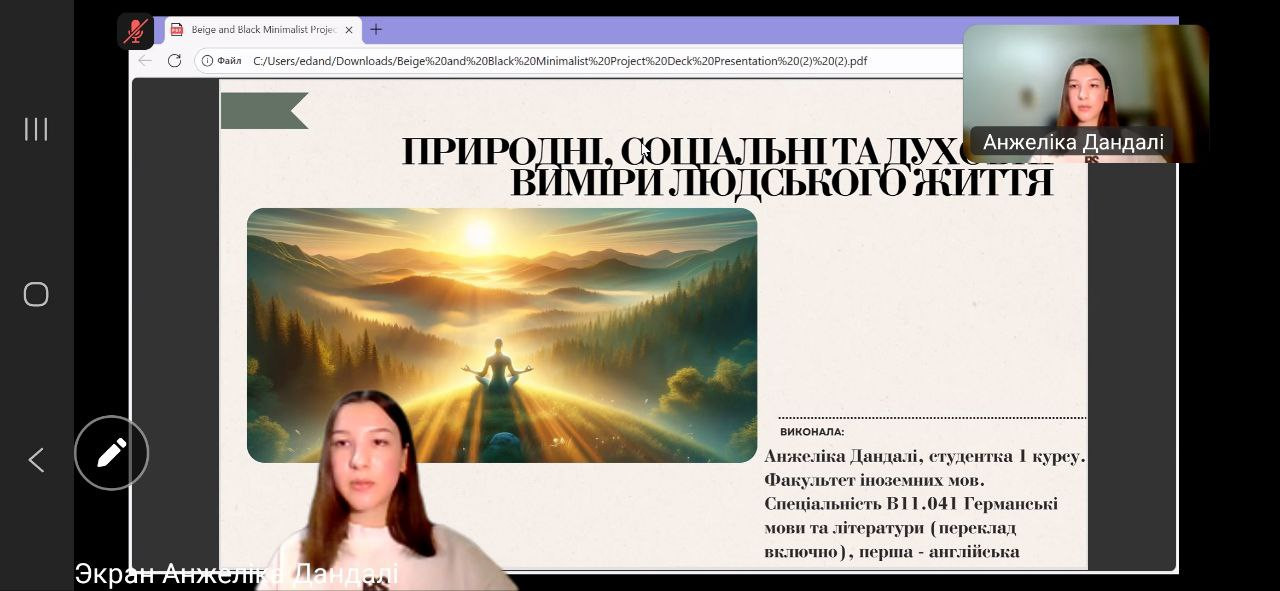Click the green ribbon banner shape on slide
The width and height of the screenshot is (1280, 591).
click(x=264, y=111)
